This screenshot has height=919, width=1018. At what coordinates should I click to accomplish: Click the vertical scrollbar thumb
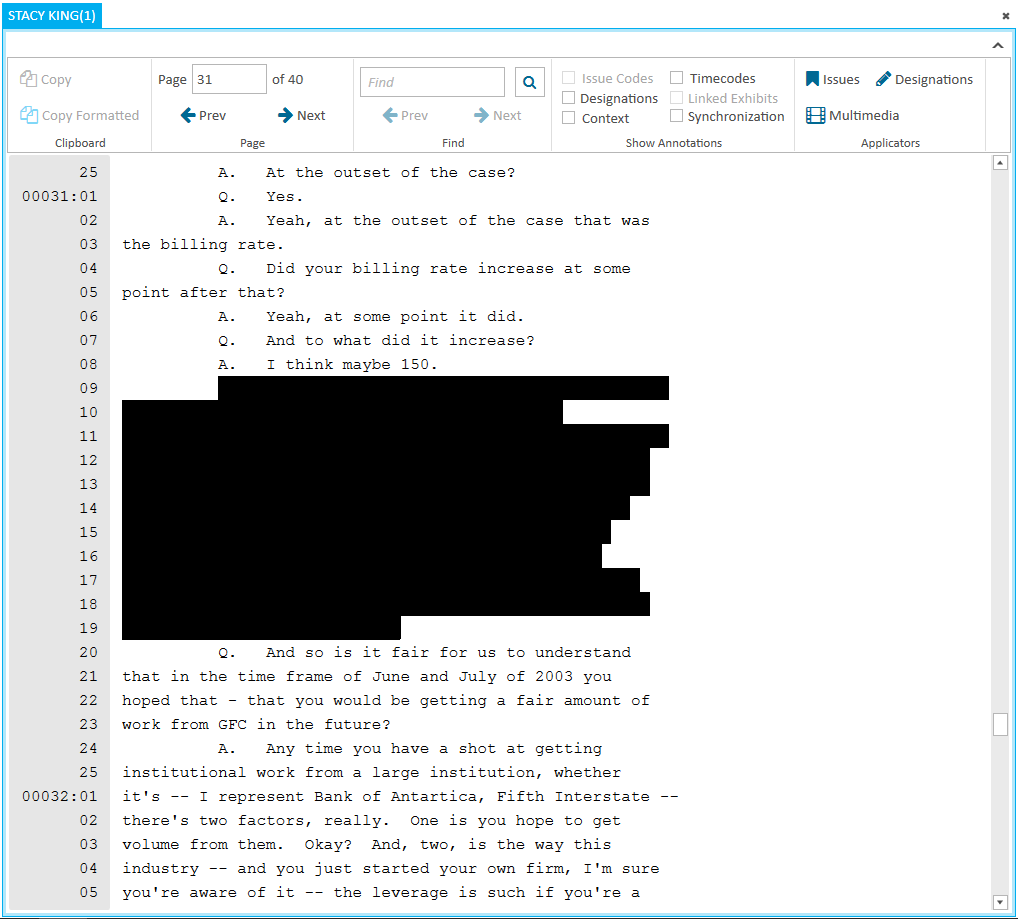pyautogui.click(x=1000, y=724)
